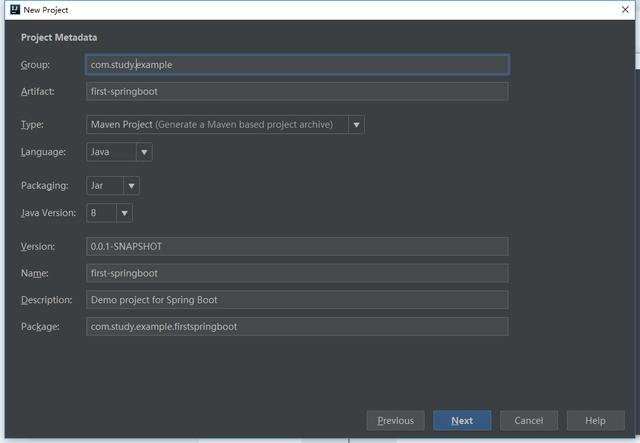Image resolution: width=640 pixels, height=443 pixels.
Task: Click the Java Version label
Action: (x=48, y=213)
